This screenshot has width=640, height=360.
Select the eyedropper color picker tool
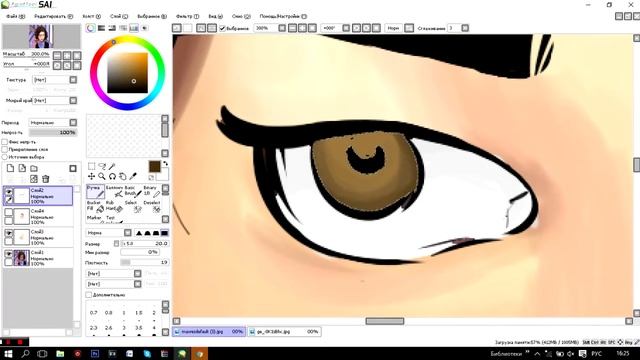(133, 176)
